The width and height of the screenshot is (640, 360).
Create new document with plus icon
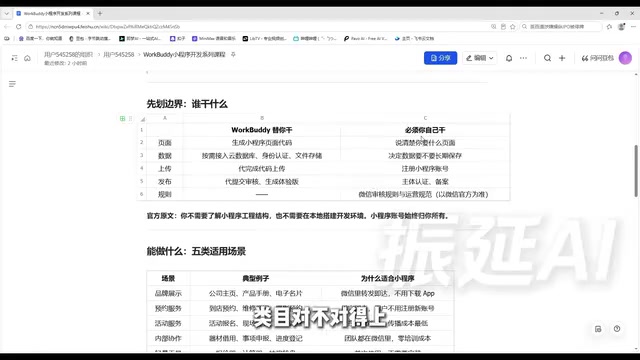pyautogui.click(x=562, y=58)
